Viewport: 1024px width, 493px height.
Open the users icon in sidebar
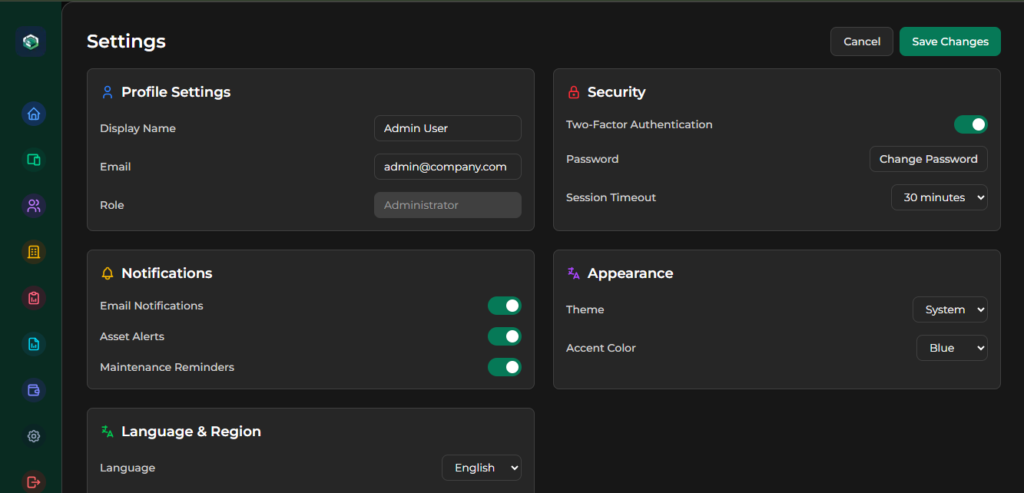point(33,206)
